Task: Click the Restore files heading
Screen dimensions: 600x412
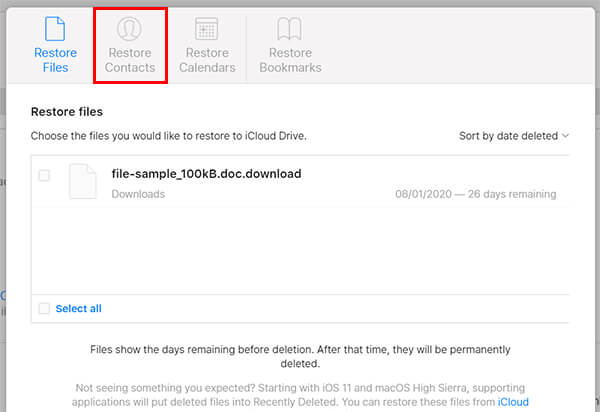Action: tap(67, 112)
